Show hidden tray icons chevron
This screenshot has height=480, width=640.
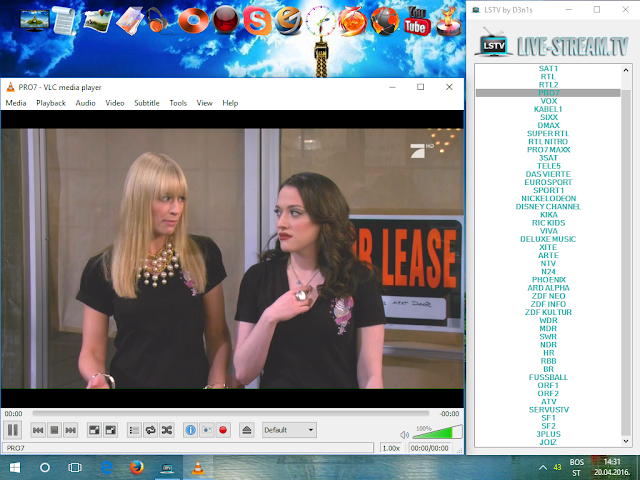pos(543,467)
